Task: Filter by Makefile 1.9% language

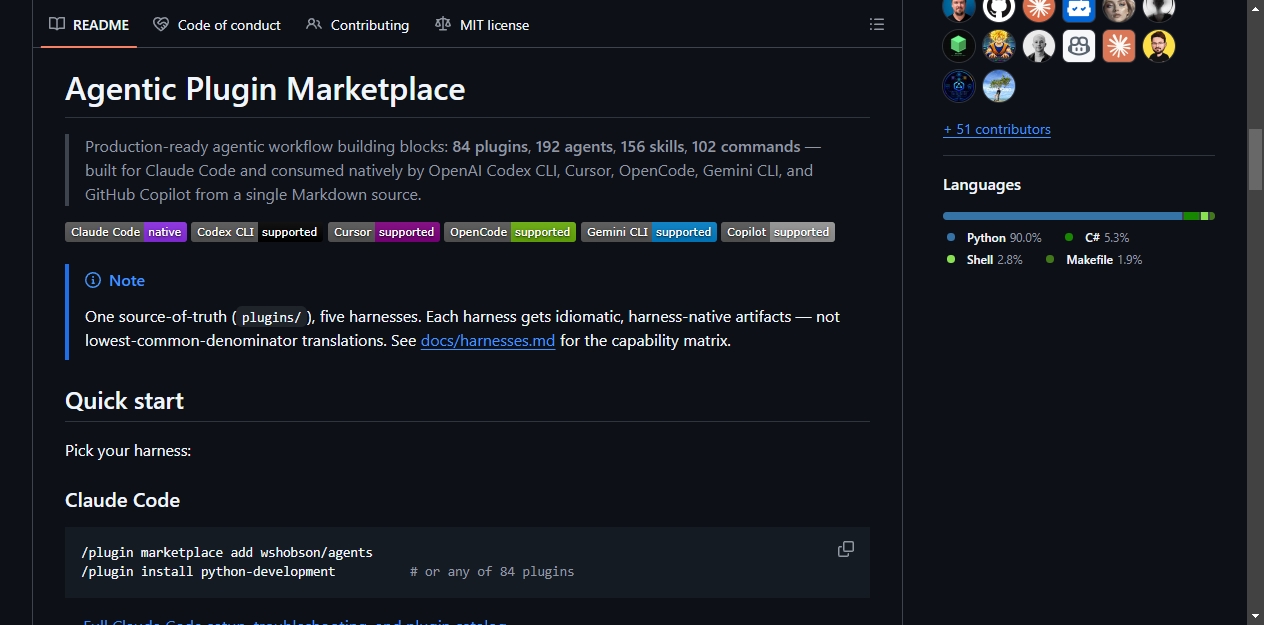Action: click(1094, 259)
